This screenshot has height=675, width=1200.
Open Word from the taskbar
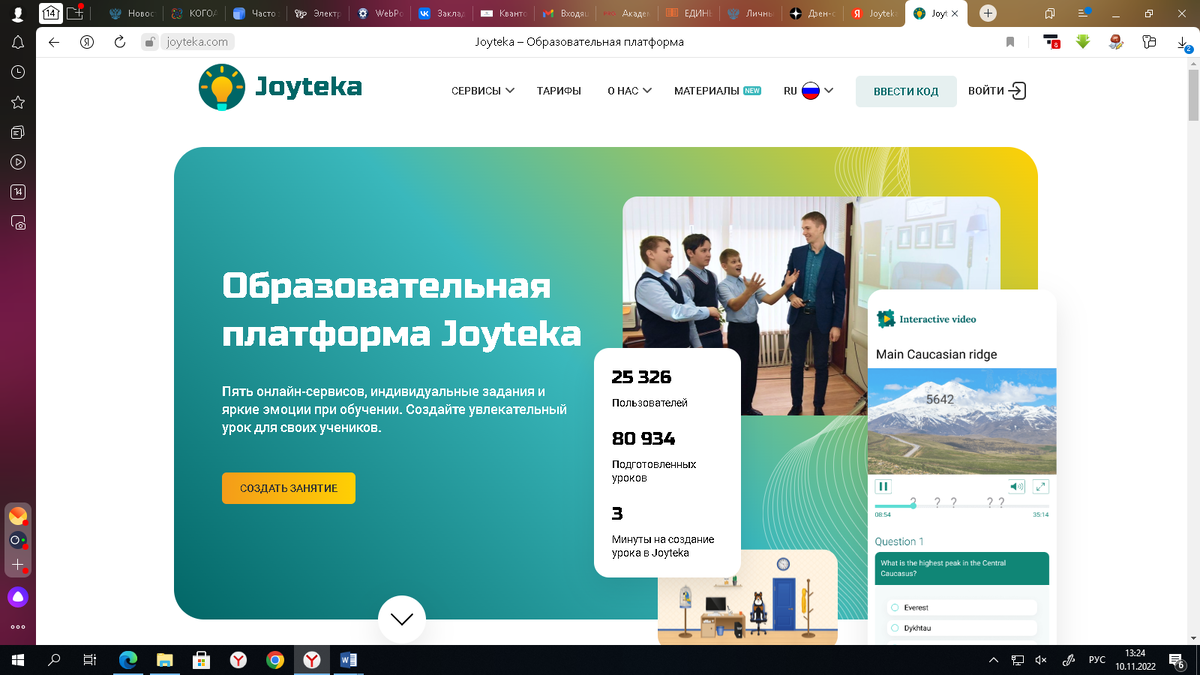click(x=349, y=660)
